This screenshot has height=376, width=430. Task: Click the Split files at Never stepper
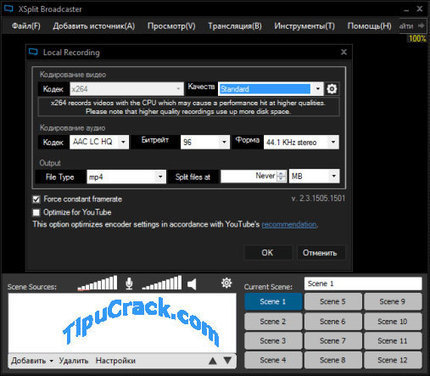(281, 176)
